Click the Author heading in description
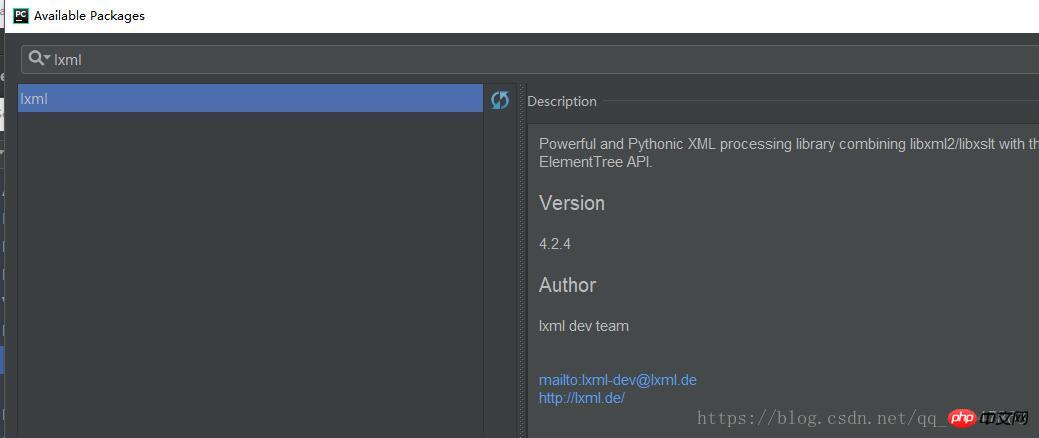Screen dimensions: 1039x438 pyautogui.click(x=567, y=285)
